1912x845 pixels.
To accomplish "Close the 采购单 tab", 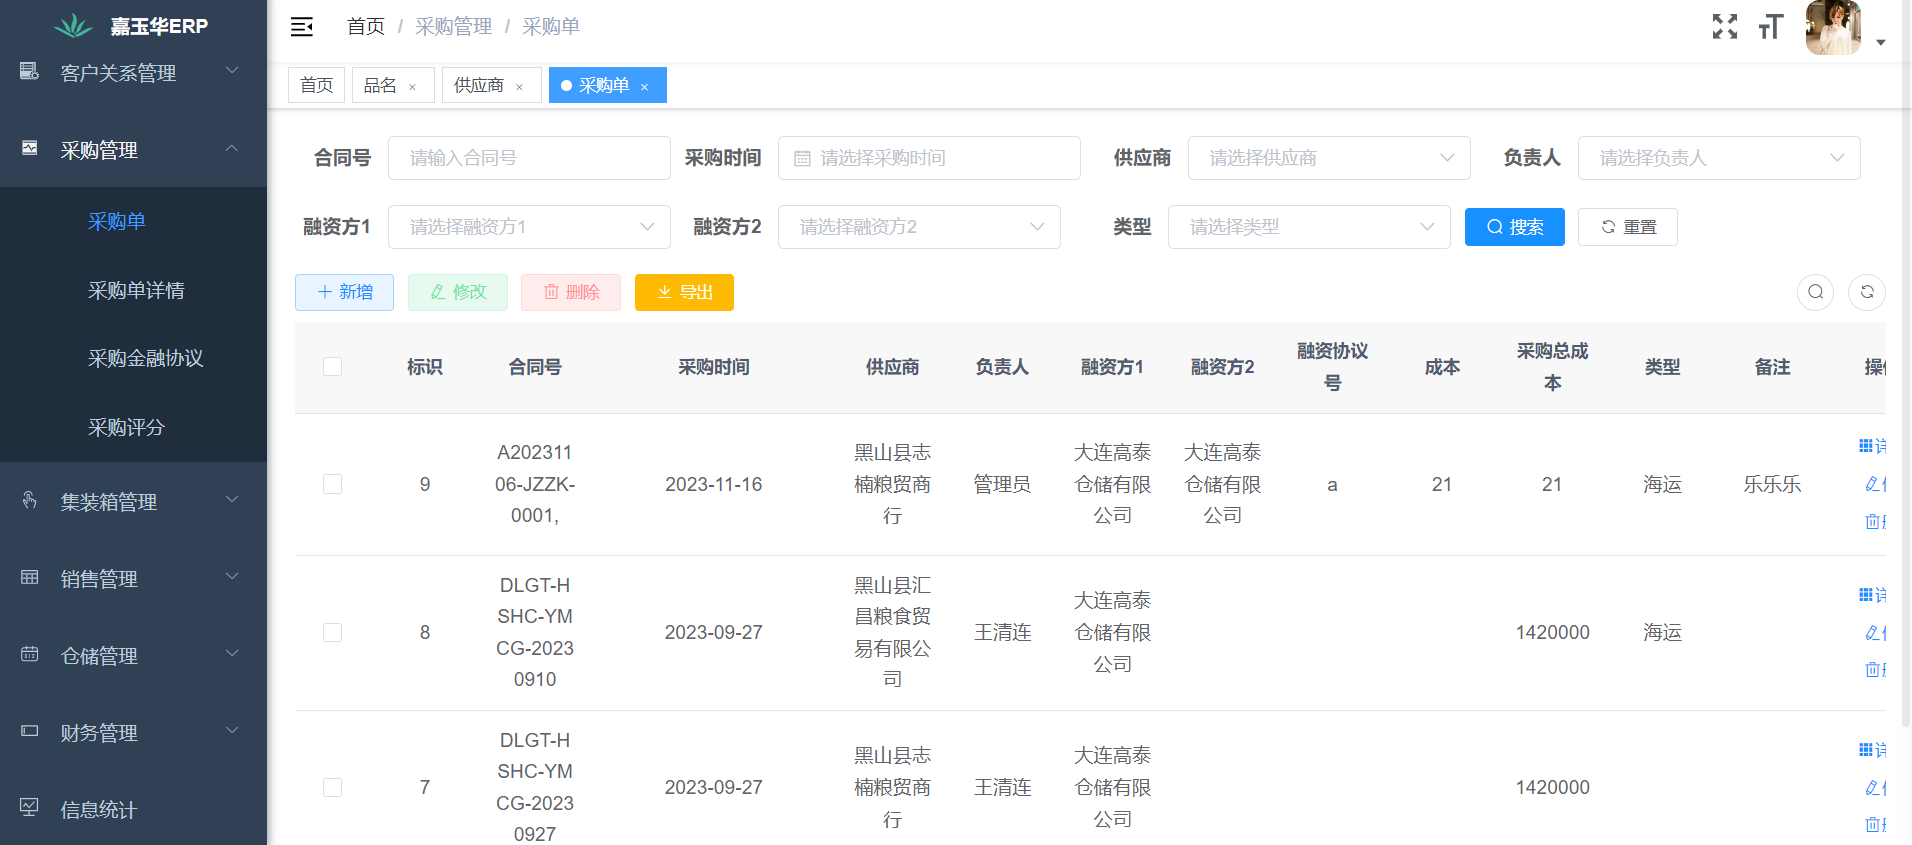I will (644, 87).
